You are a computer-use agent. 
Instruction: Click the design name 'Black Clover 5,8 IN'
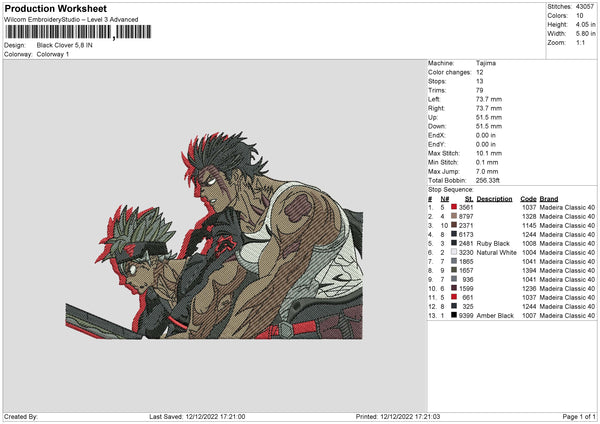(65, 45)
